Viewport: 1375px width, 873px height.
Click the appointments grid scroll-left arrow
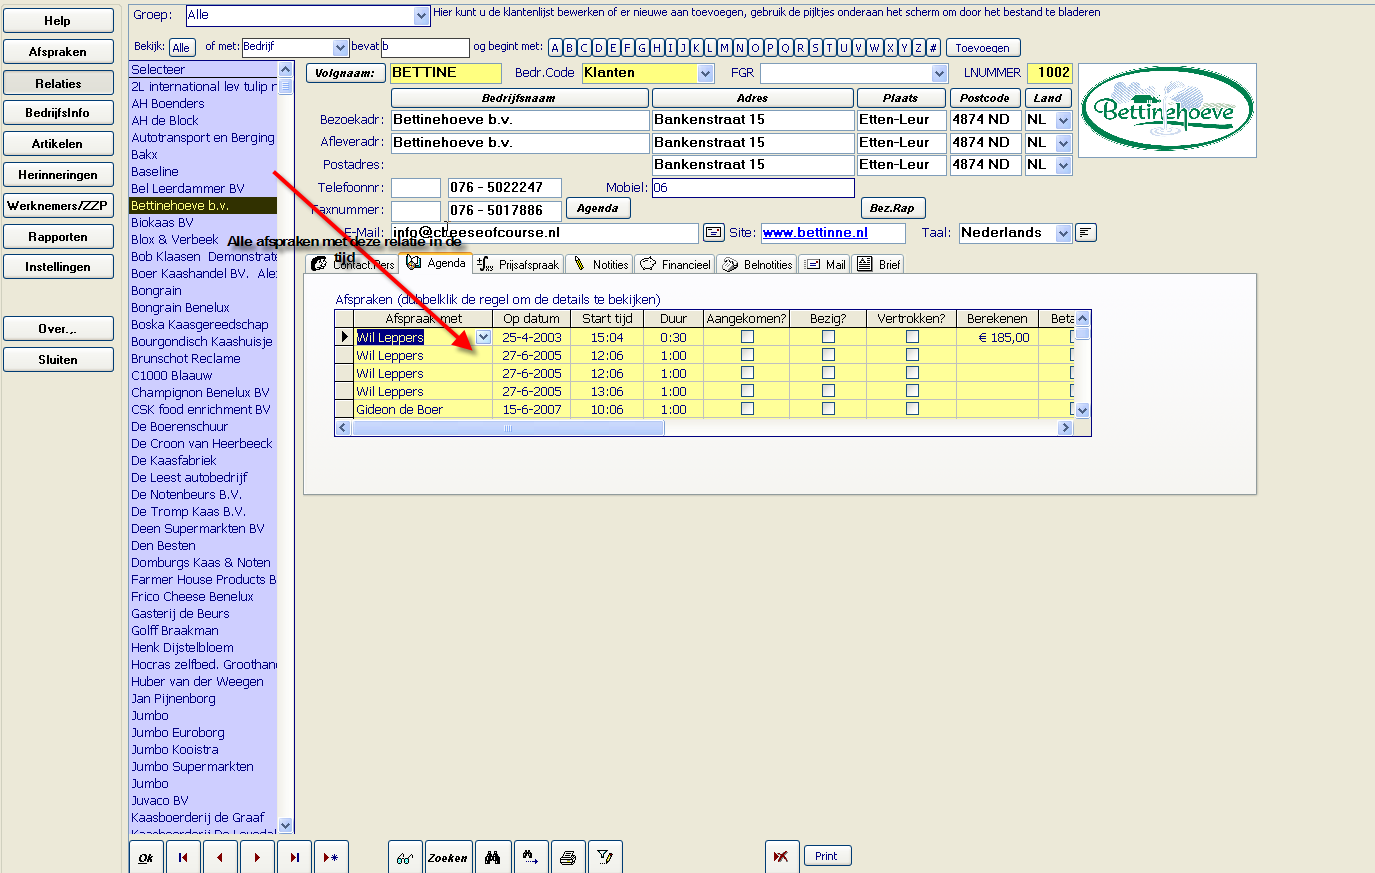pos(342,428)
